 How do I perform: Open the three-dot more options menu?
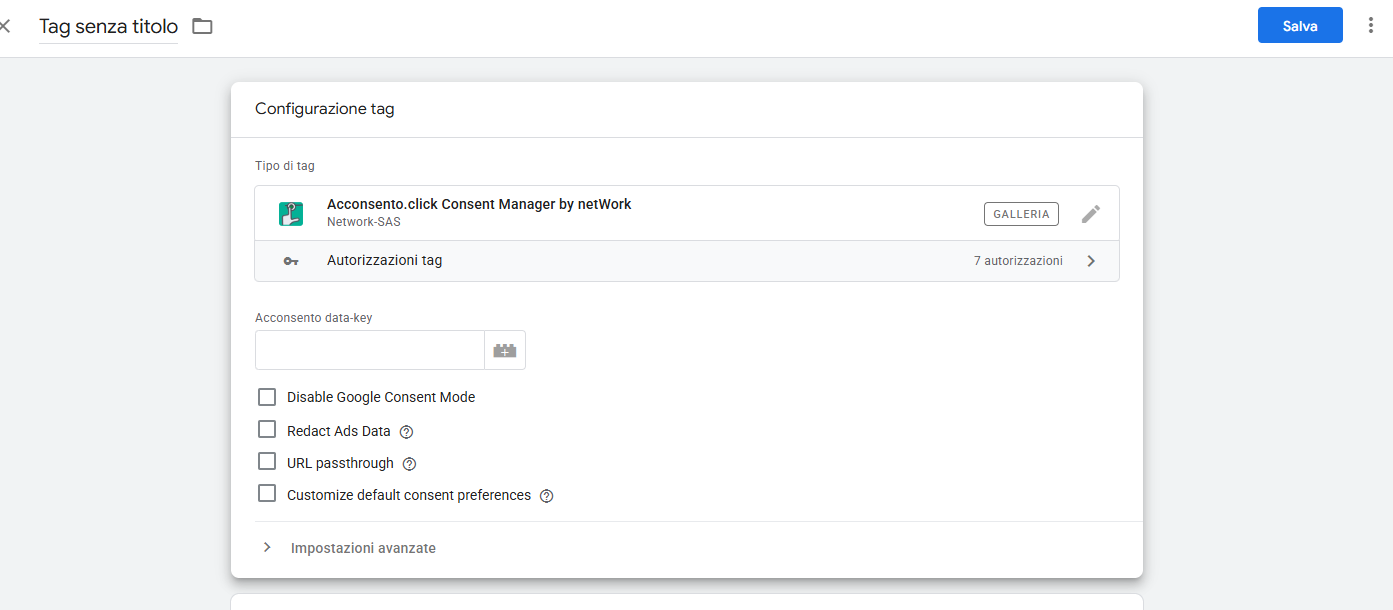click(1371, 26)
